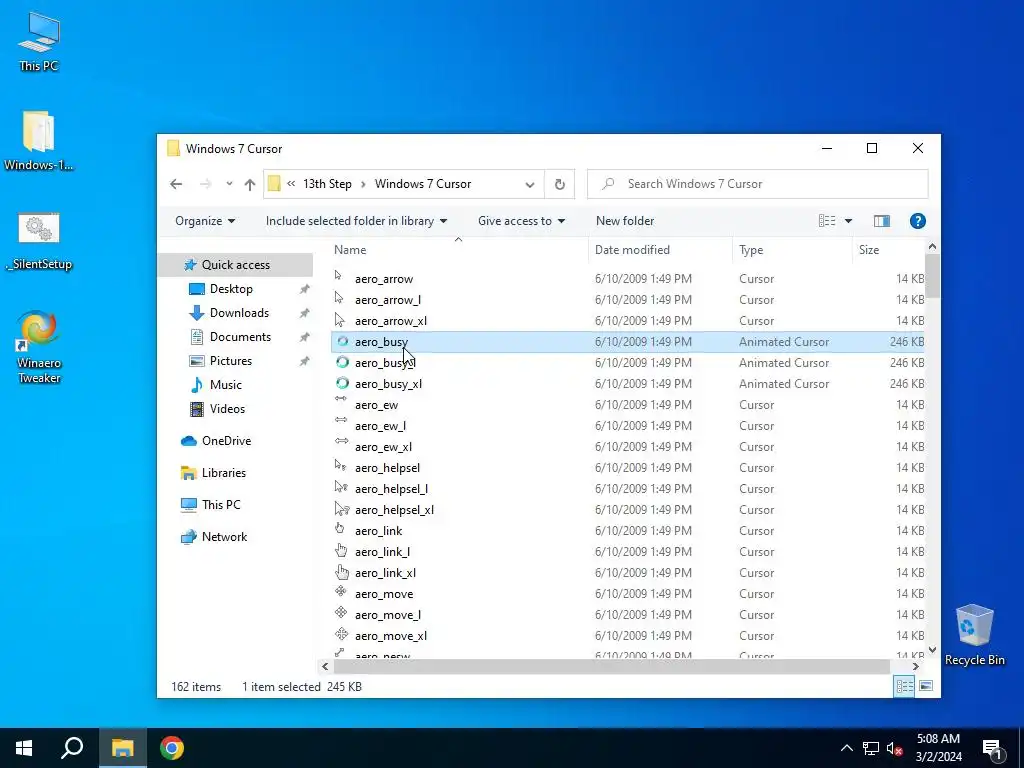Click the muted volume tray icon
The width and height of the screenshot is (1024, 768).
coord(895,748)
